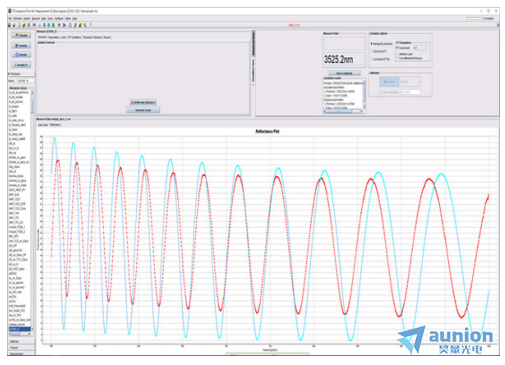Select the Combined FFT/ML radio button

click(x=381, y=59)
